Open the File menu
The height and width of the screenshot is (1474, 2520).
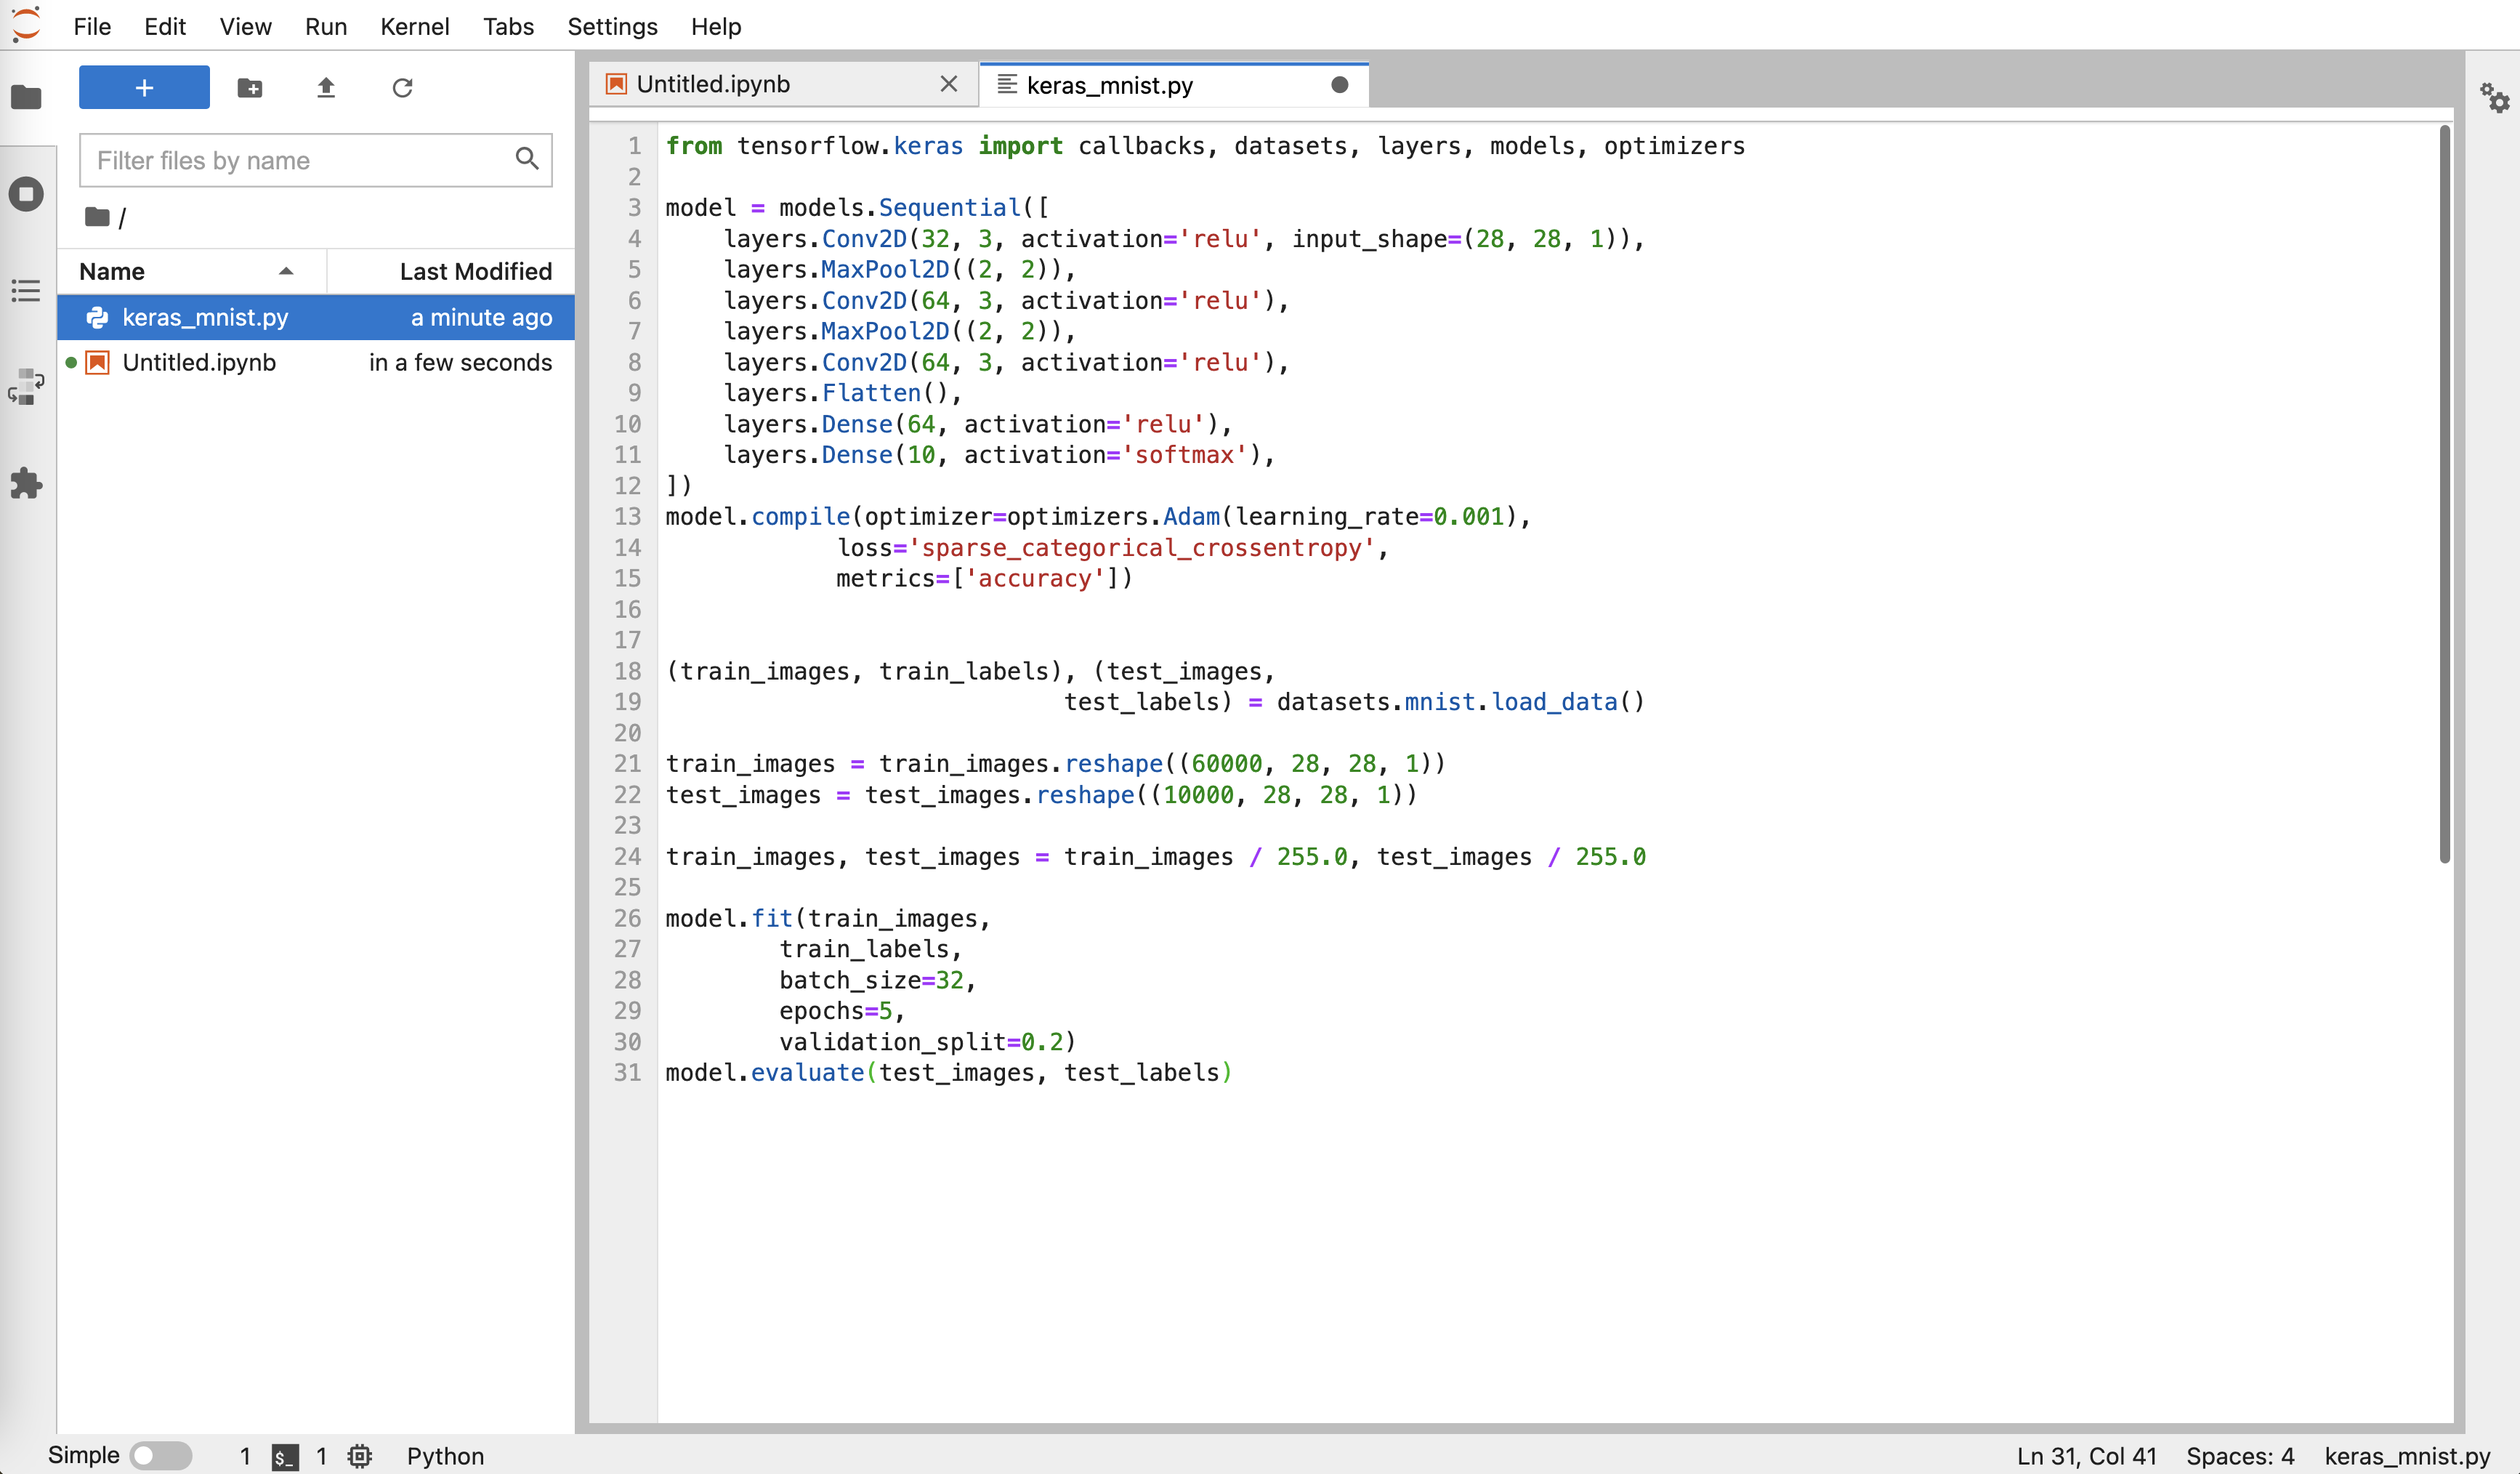click(92, 26)
